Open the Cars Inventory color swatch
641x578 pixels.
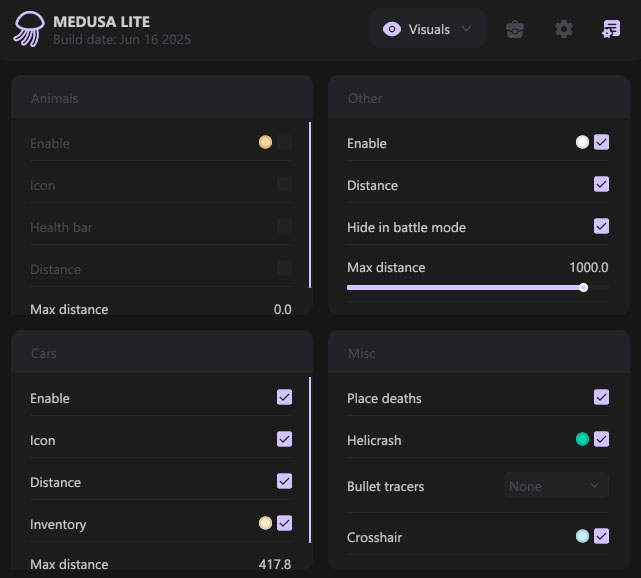(x=265, y=524)
